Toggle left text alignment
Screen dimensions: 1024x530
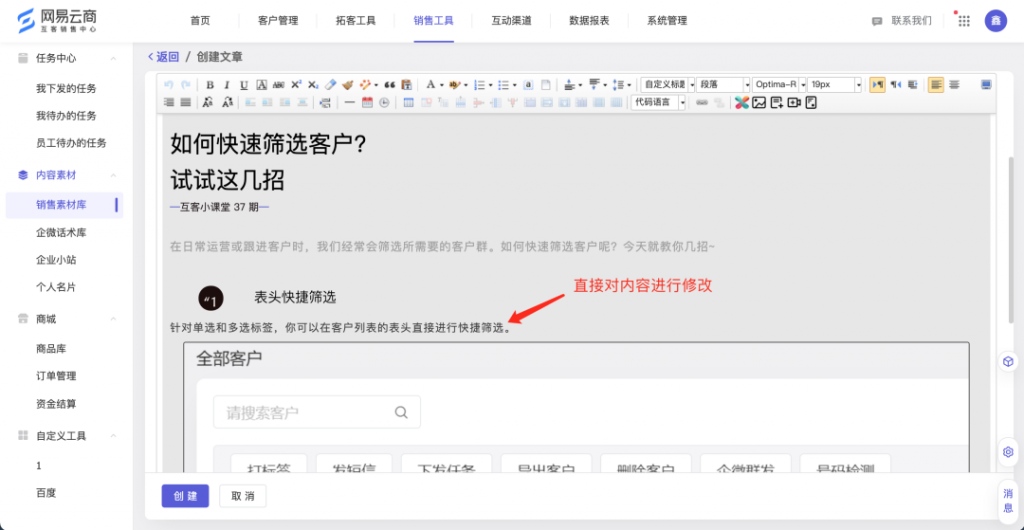936,85
